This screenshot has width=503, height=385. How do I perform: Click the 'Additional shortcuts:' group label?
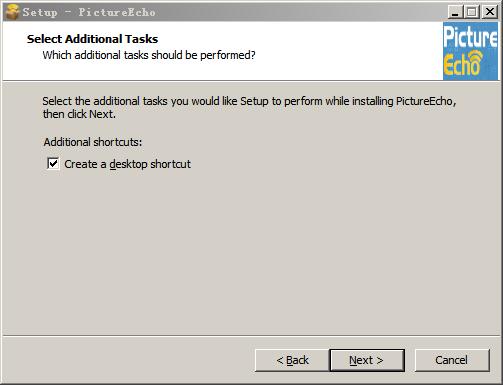point(93,142)
